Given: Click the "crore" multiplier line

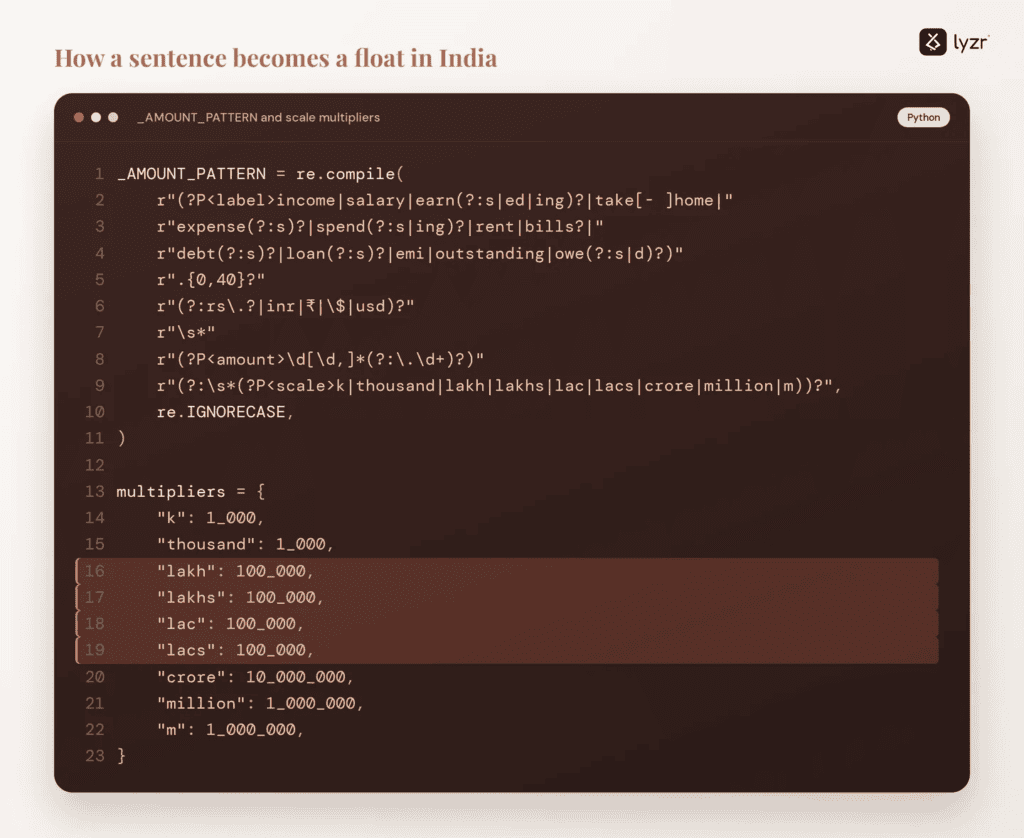Looking at the screenshot, I should [255, 677].
